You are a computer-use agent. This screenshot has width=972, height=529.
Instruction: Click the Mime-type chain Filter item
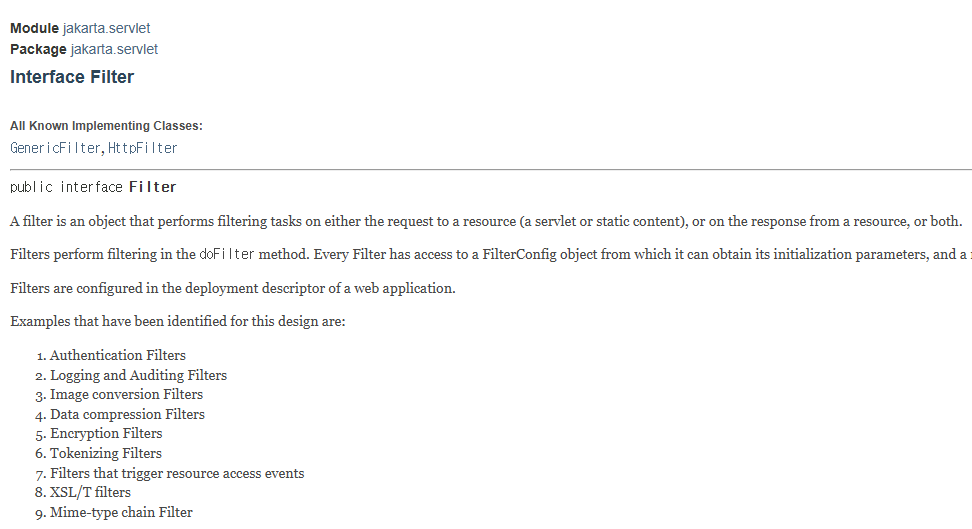(x=121, y=512)
